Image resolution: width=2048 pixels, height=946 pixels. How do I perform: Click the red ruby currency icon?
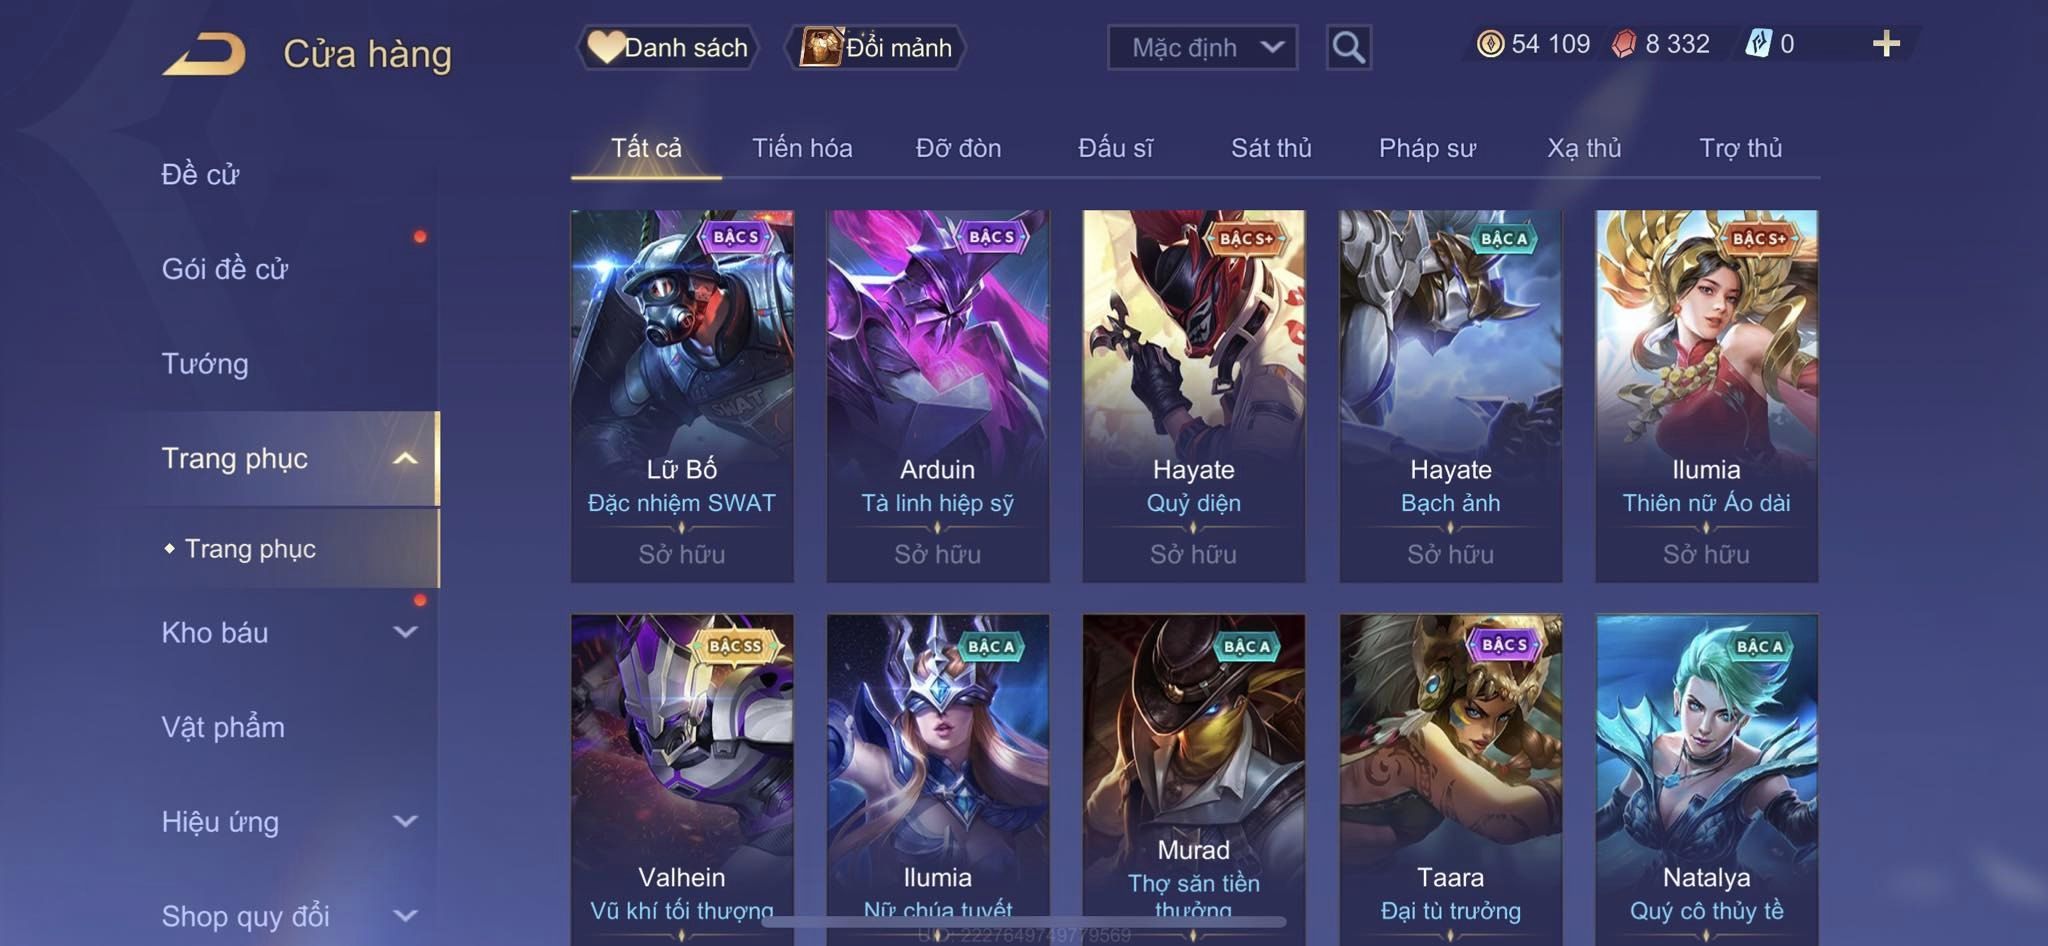1624,44
